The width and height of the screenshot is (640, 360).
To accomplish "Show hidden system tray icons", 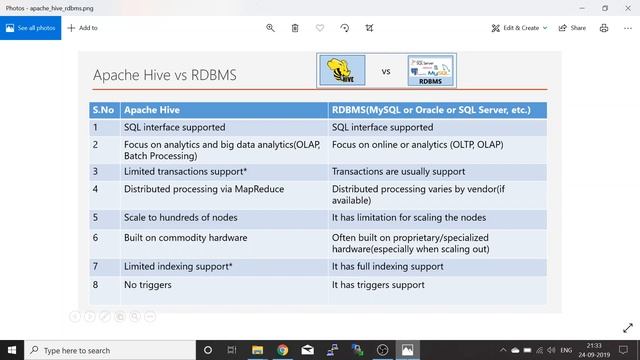I will click(503, 350).
